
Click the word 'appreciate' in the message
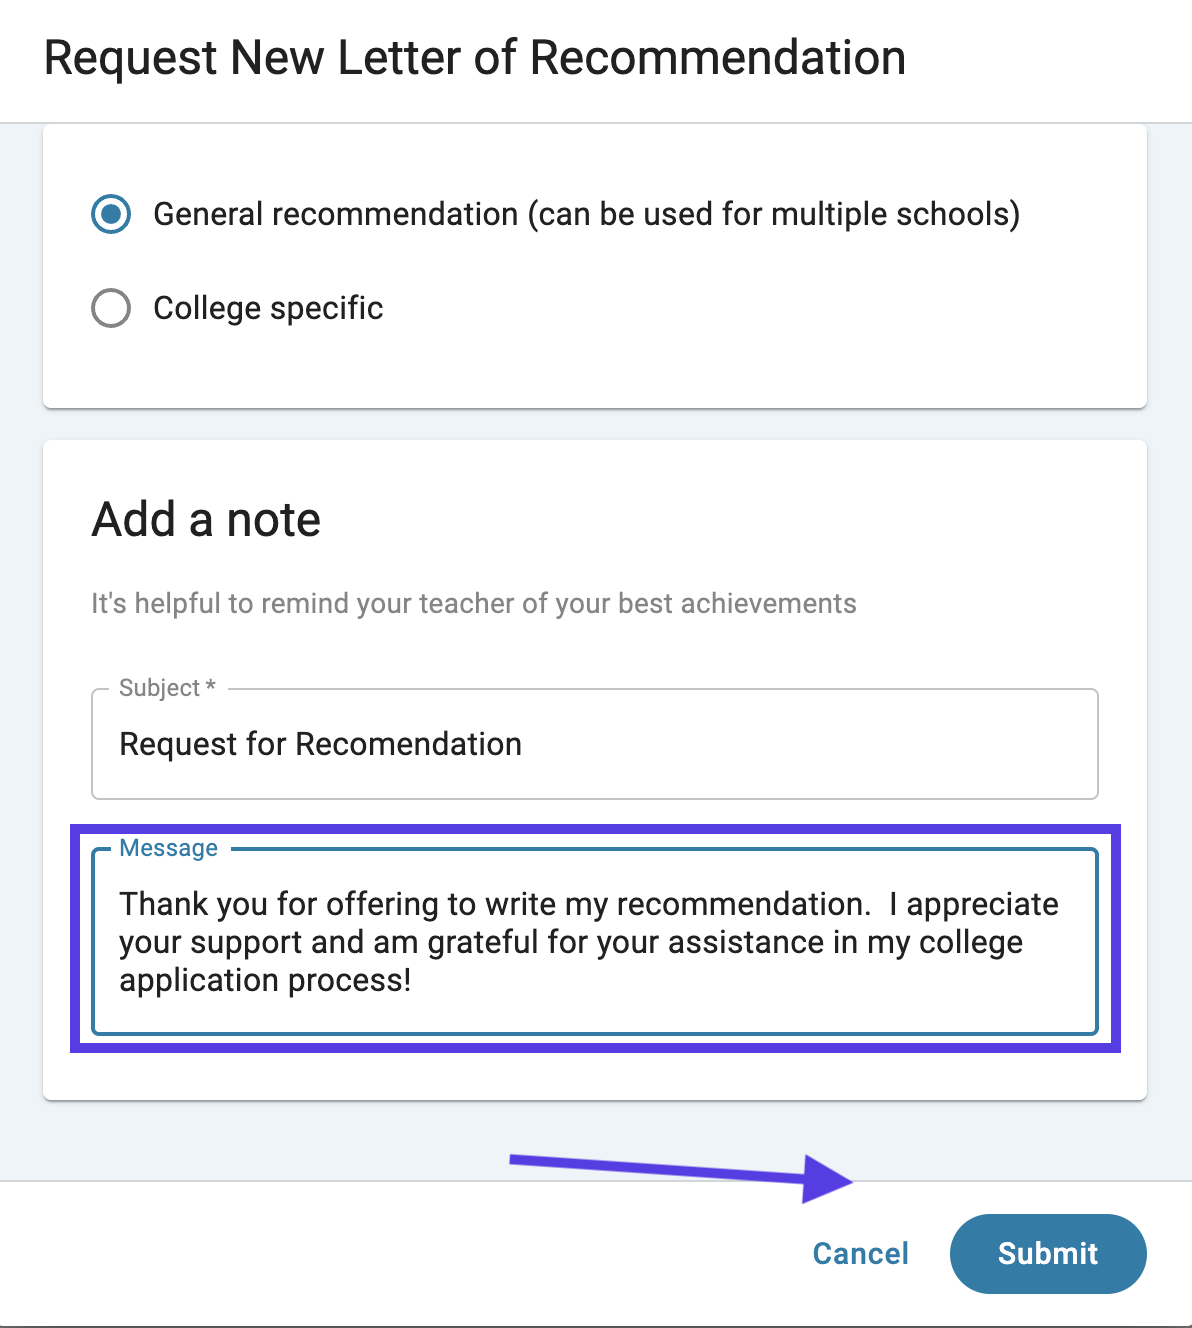pyautogui.click(x=982, y=905)
